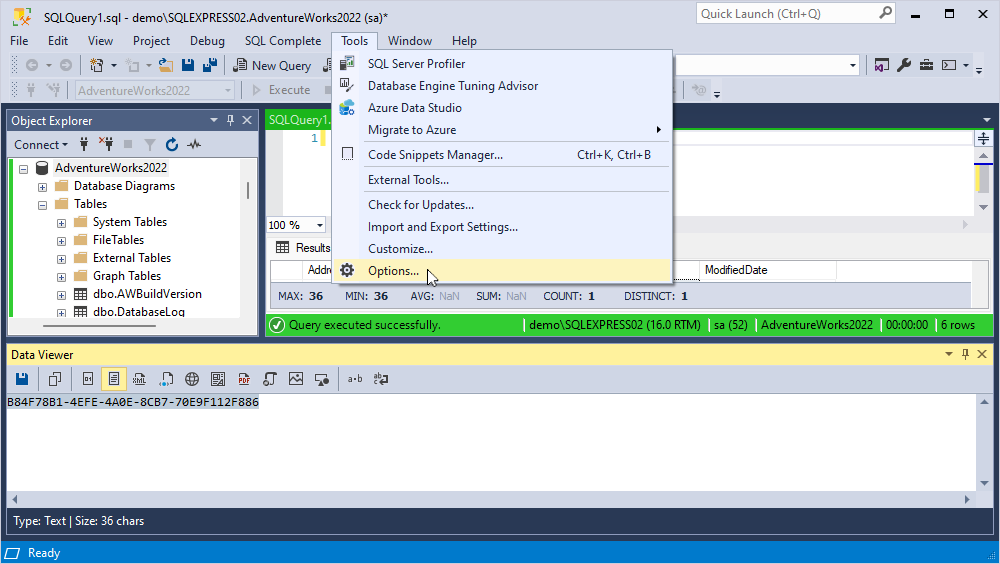This screenshot has height=564, width=1000.
Task: Expand the Graph Tables folder
Action: tap(61, 277)
